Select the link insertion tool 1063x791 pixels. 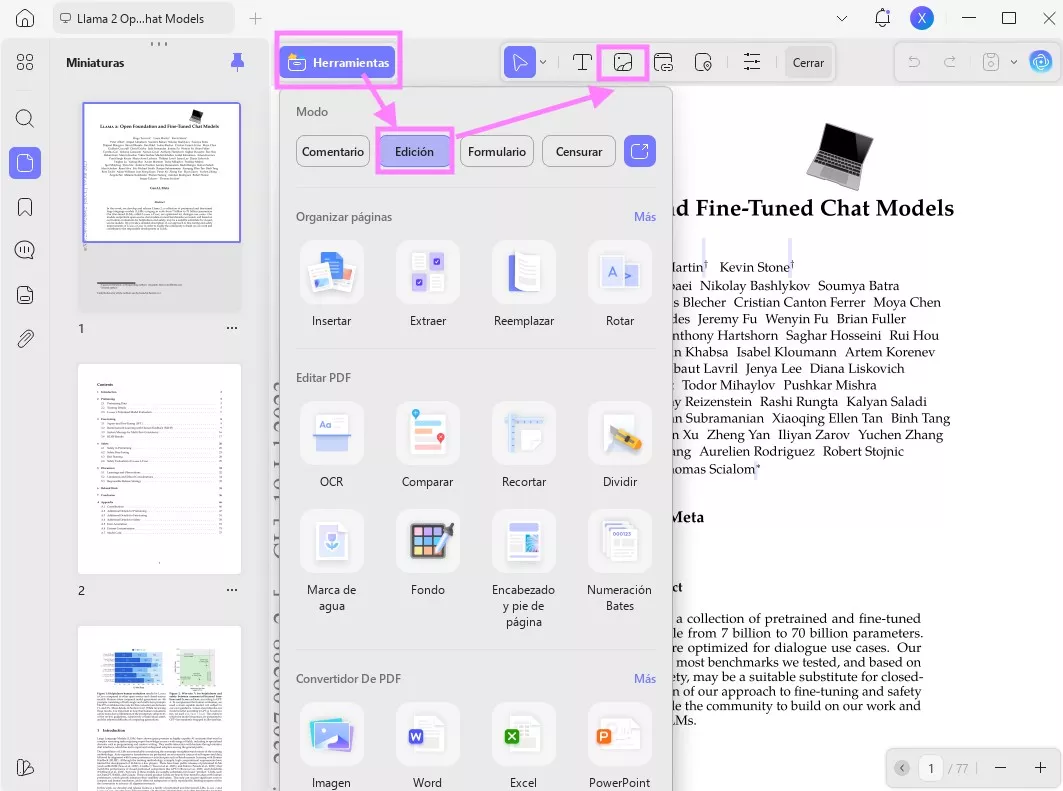(x=663, y=62)
